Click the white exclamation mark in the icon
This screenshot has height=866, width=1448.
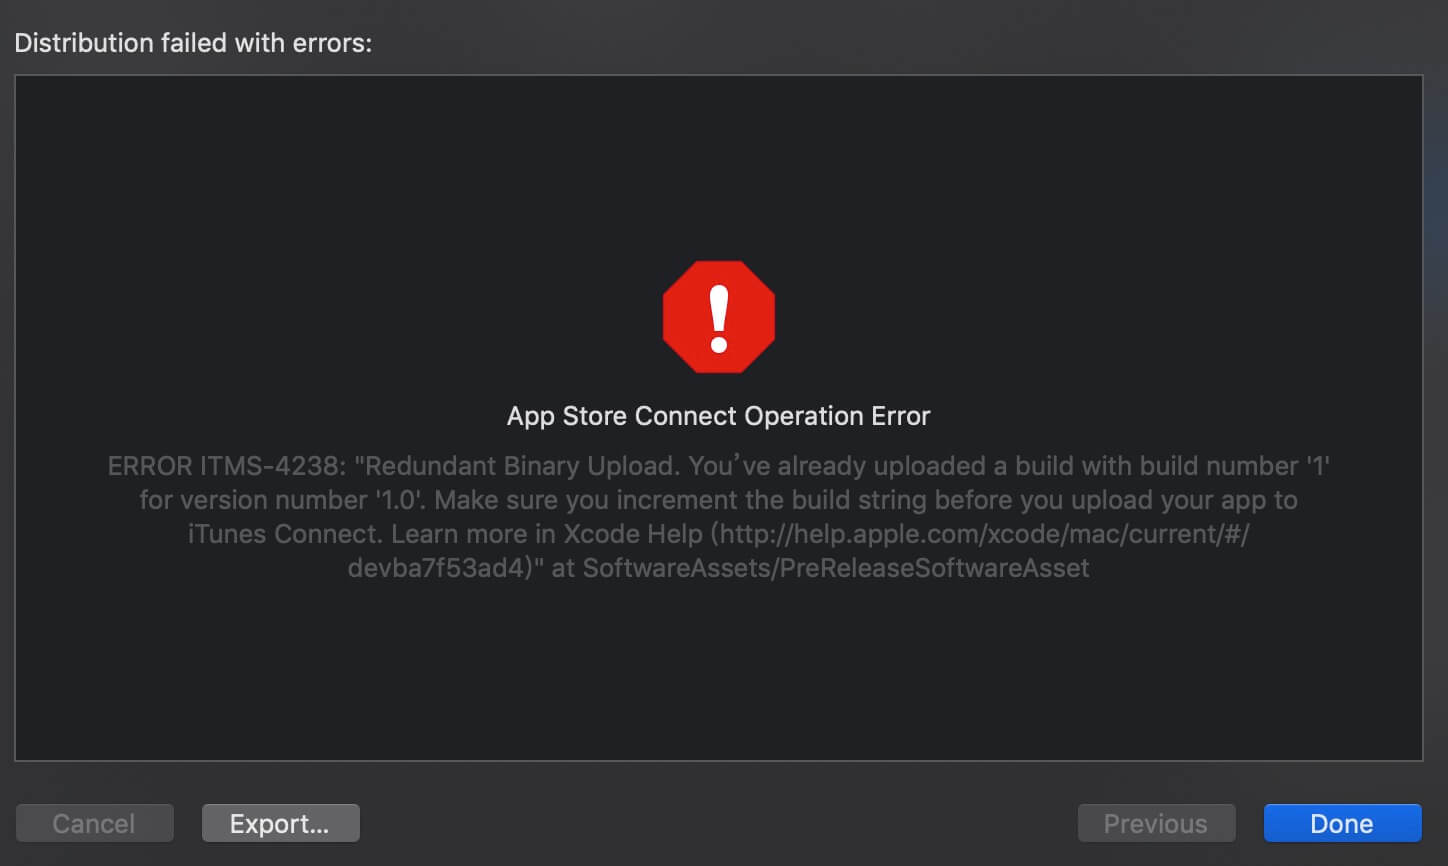718,318
